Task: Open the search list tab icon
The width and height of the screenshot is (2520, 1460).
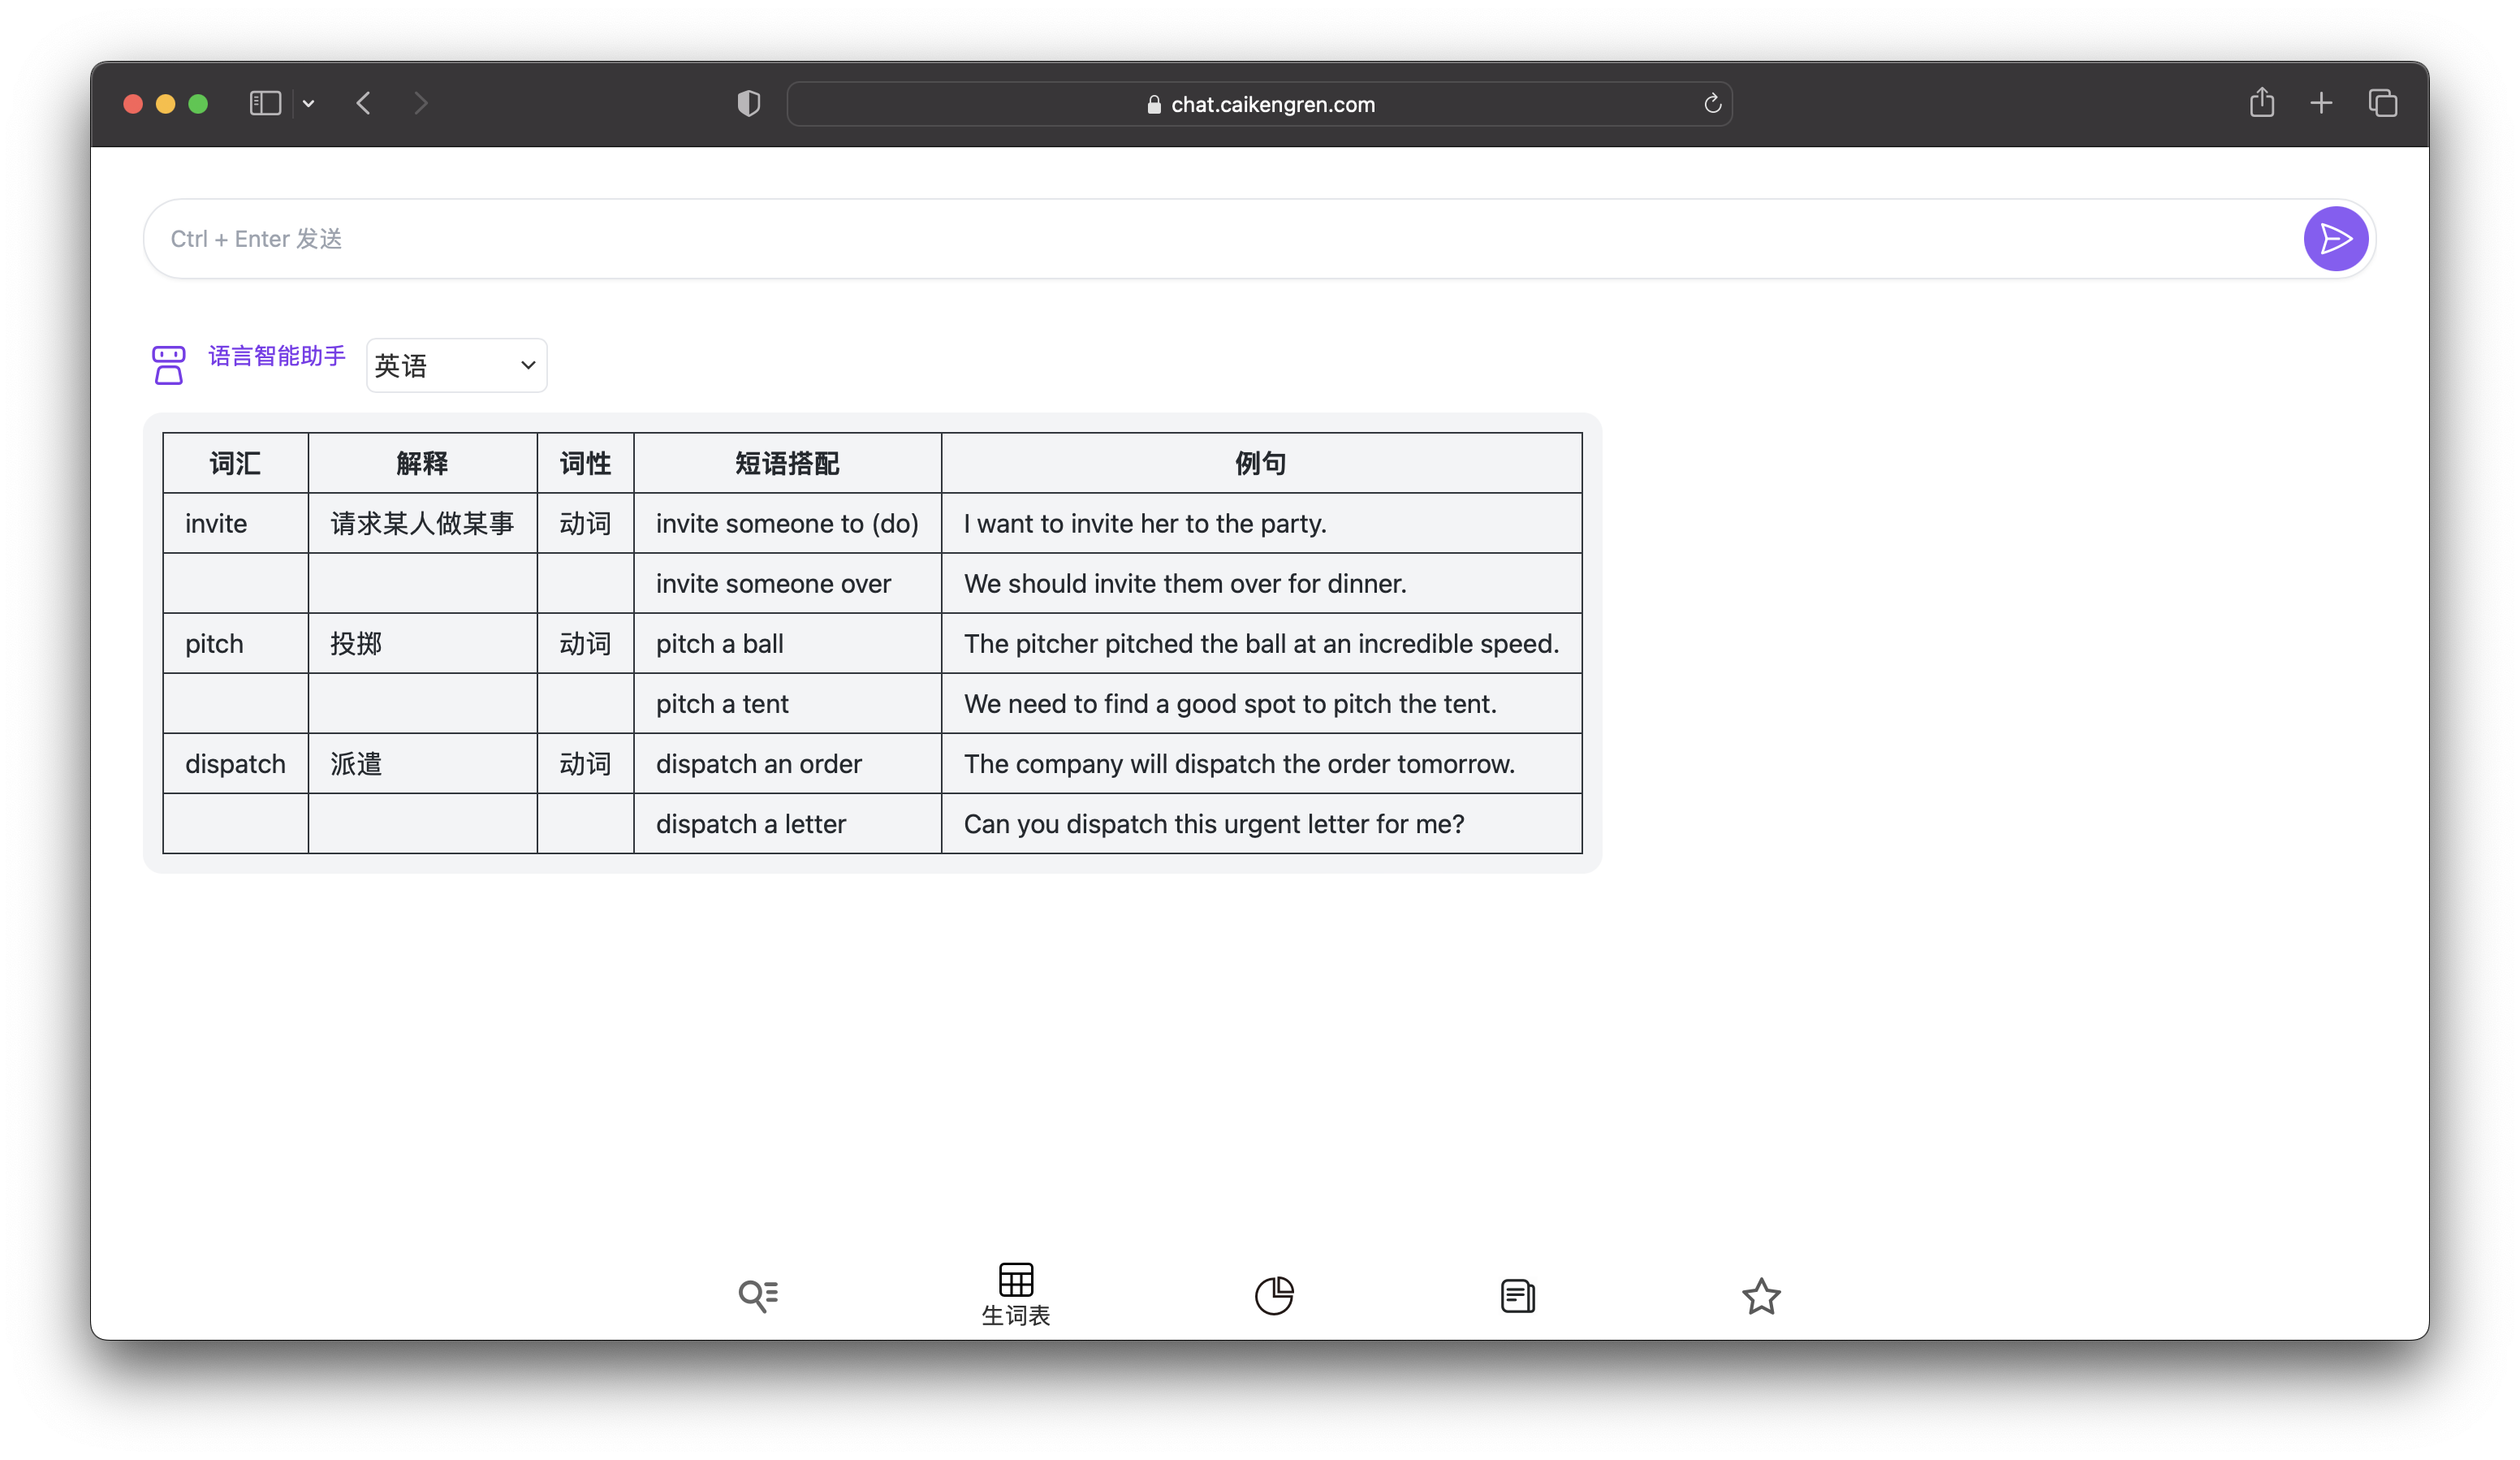Action: [758, 1296]
